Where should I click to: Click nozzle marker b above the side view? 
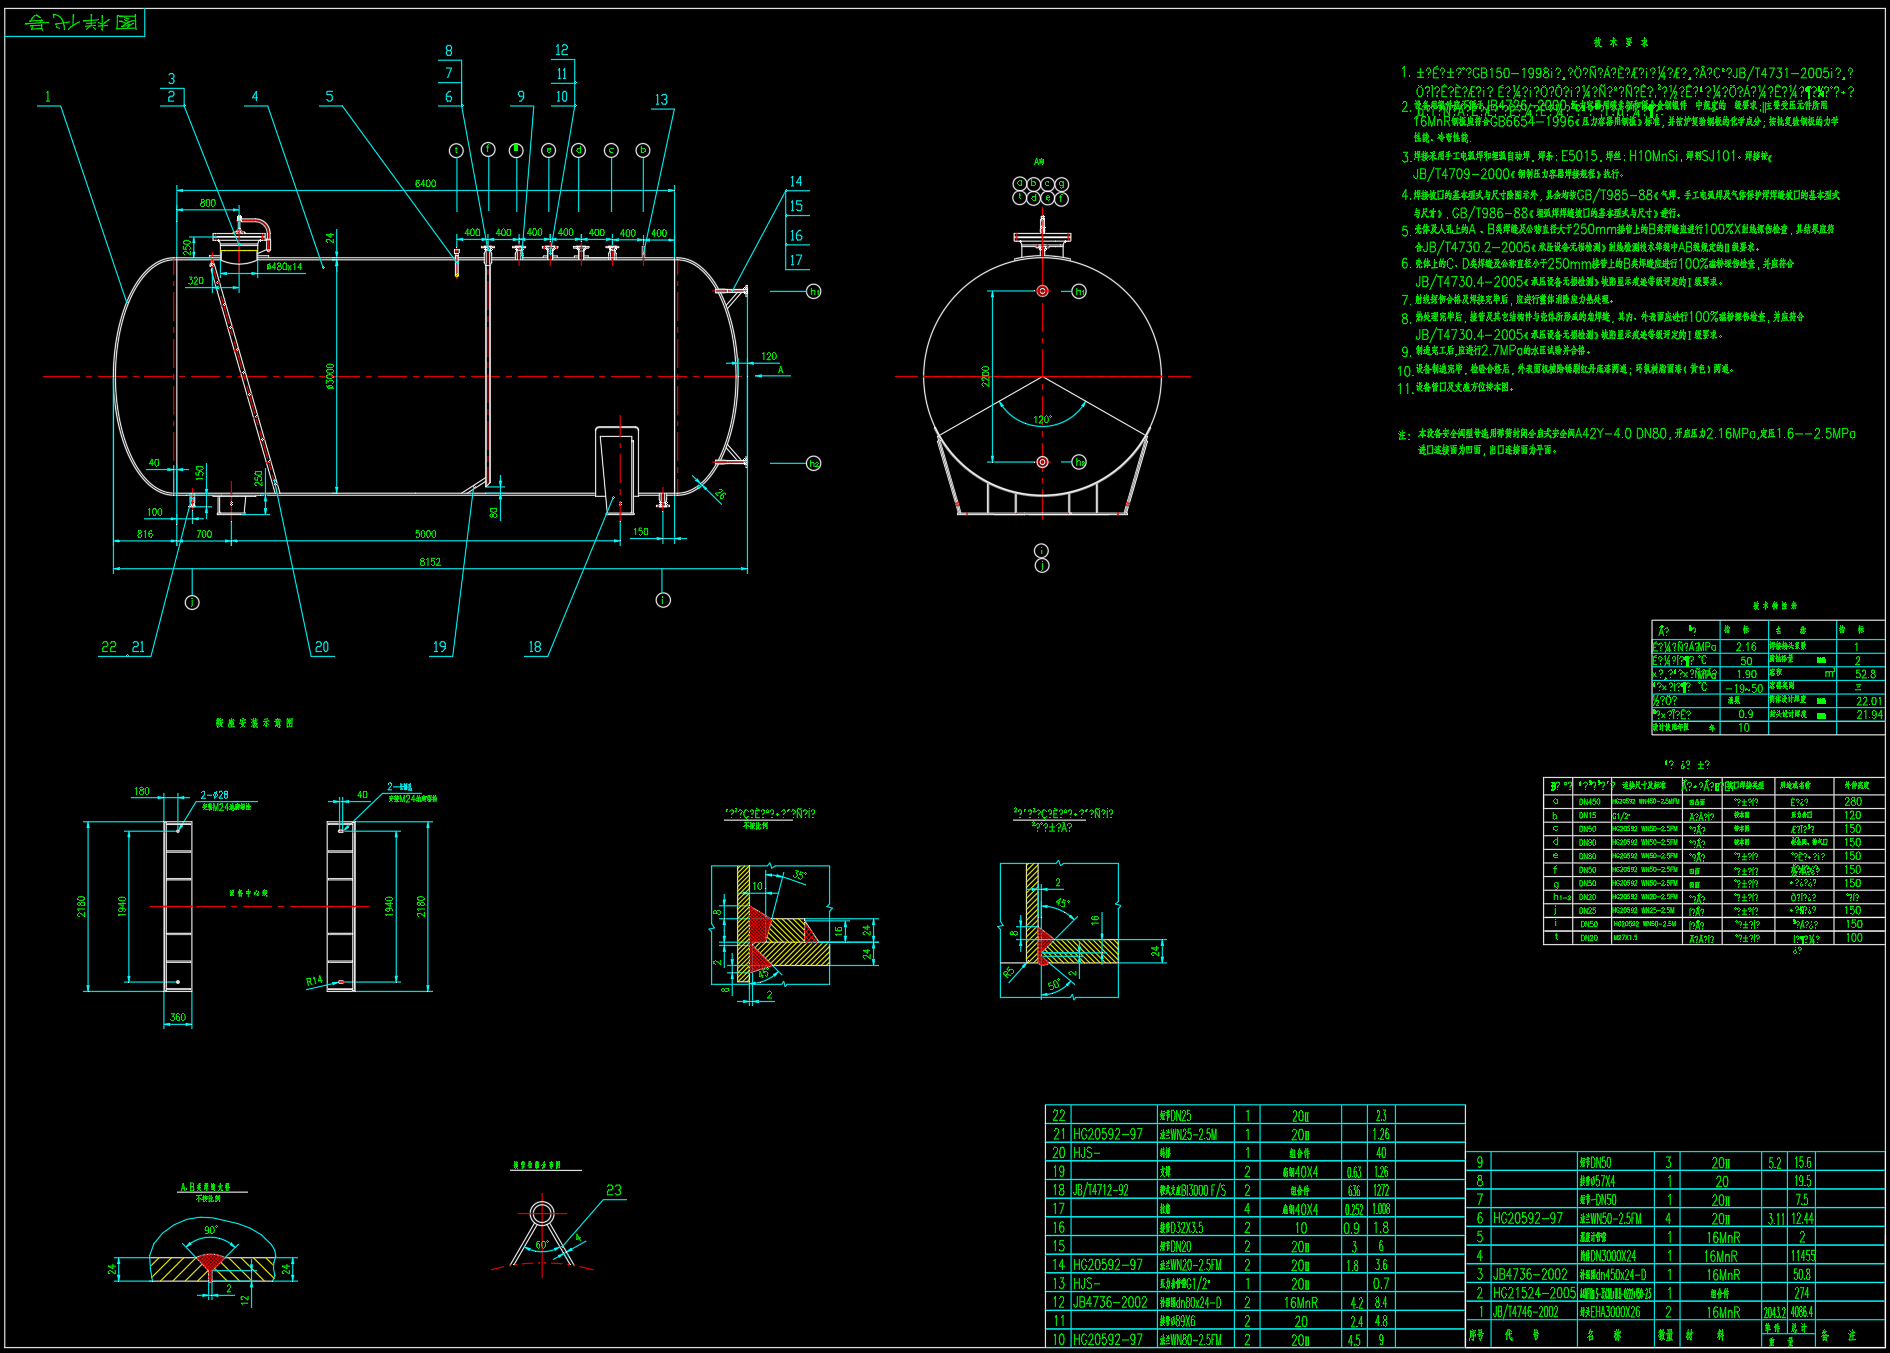coord(643,150)
